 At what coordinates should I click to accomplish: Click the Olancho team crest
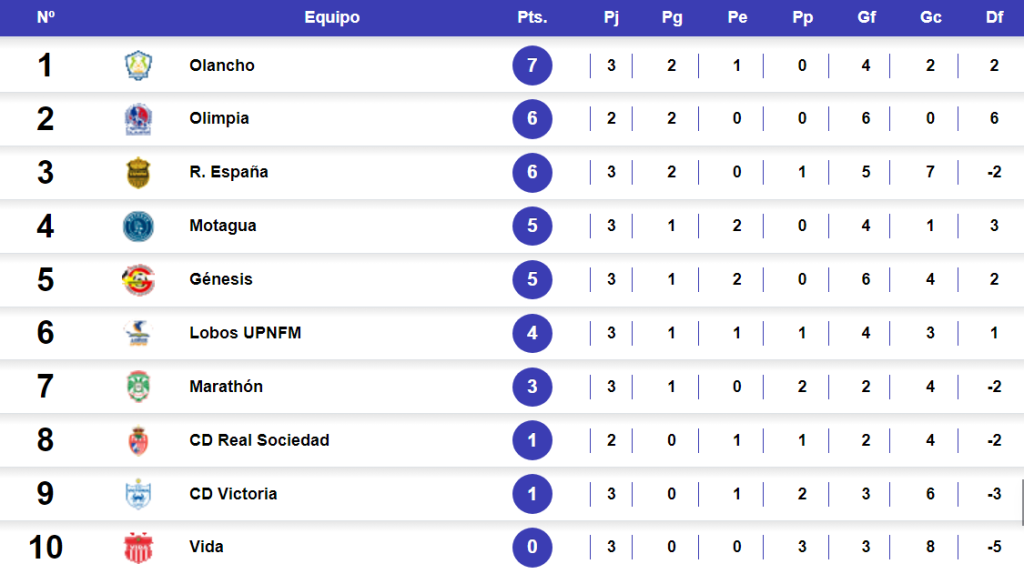(x=137, y=66)
